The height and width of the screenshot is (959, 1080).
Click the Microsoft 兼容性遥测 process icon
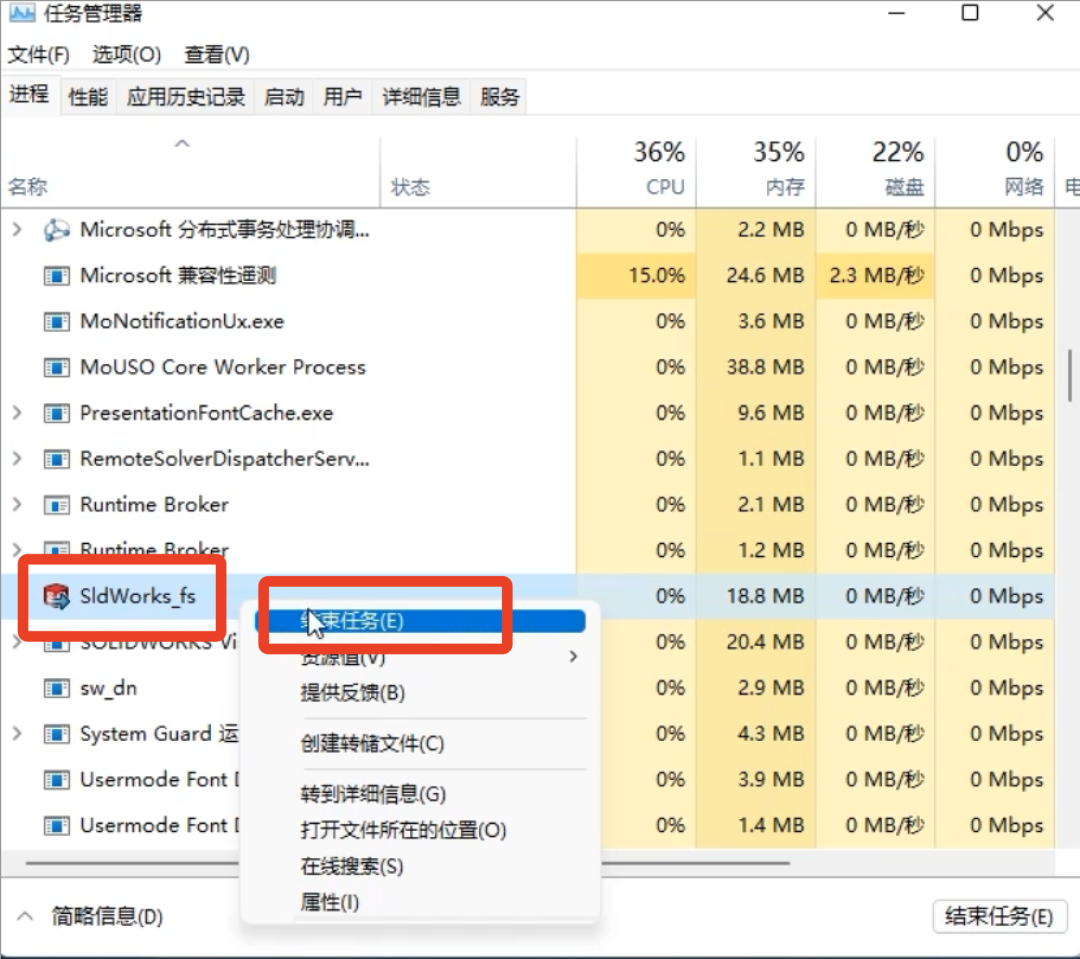[x=58, y=275]
